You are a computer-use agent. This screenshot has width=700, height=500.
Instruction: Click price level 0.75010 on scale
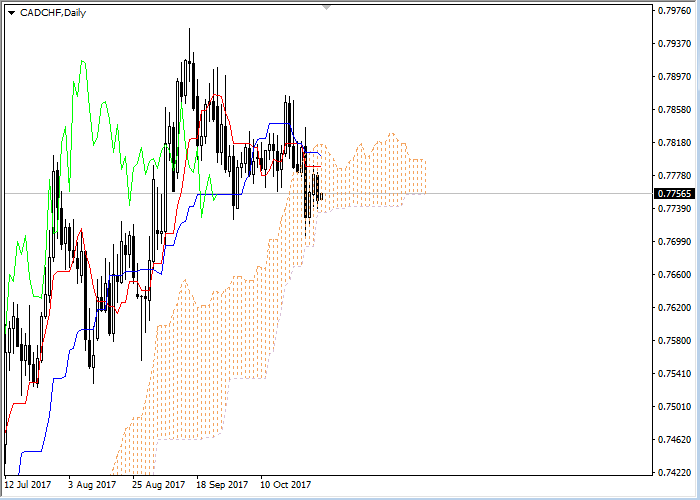tap(675, 407)
